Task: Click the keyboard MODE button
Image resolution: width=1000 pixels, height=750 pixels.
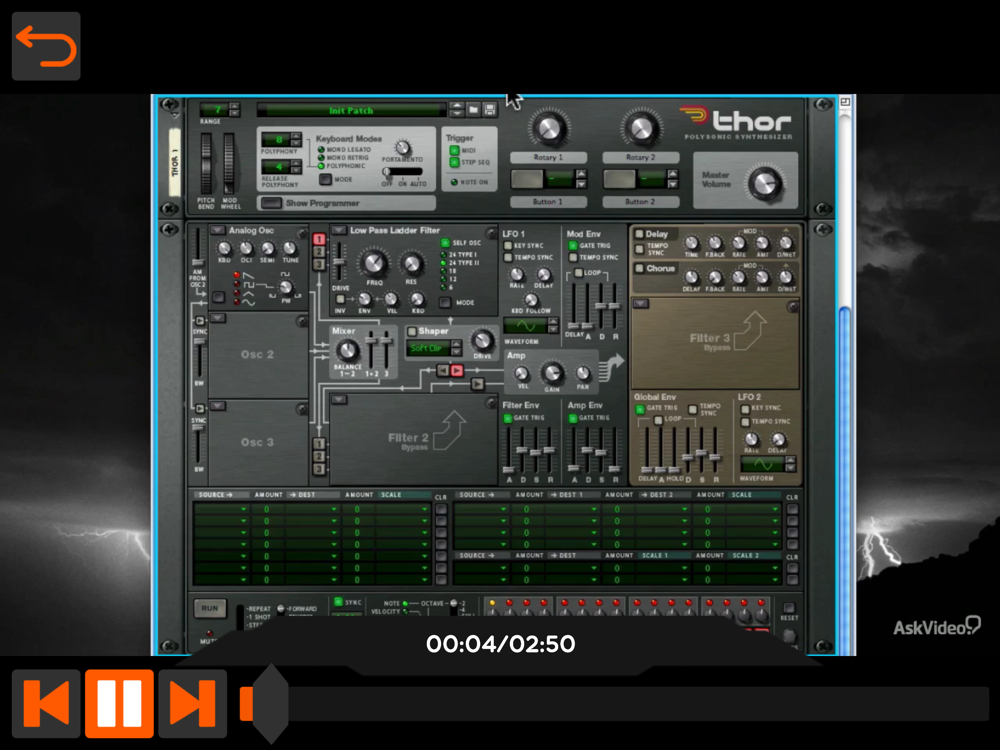Action: (325, 180)
